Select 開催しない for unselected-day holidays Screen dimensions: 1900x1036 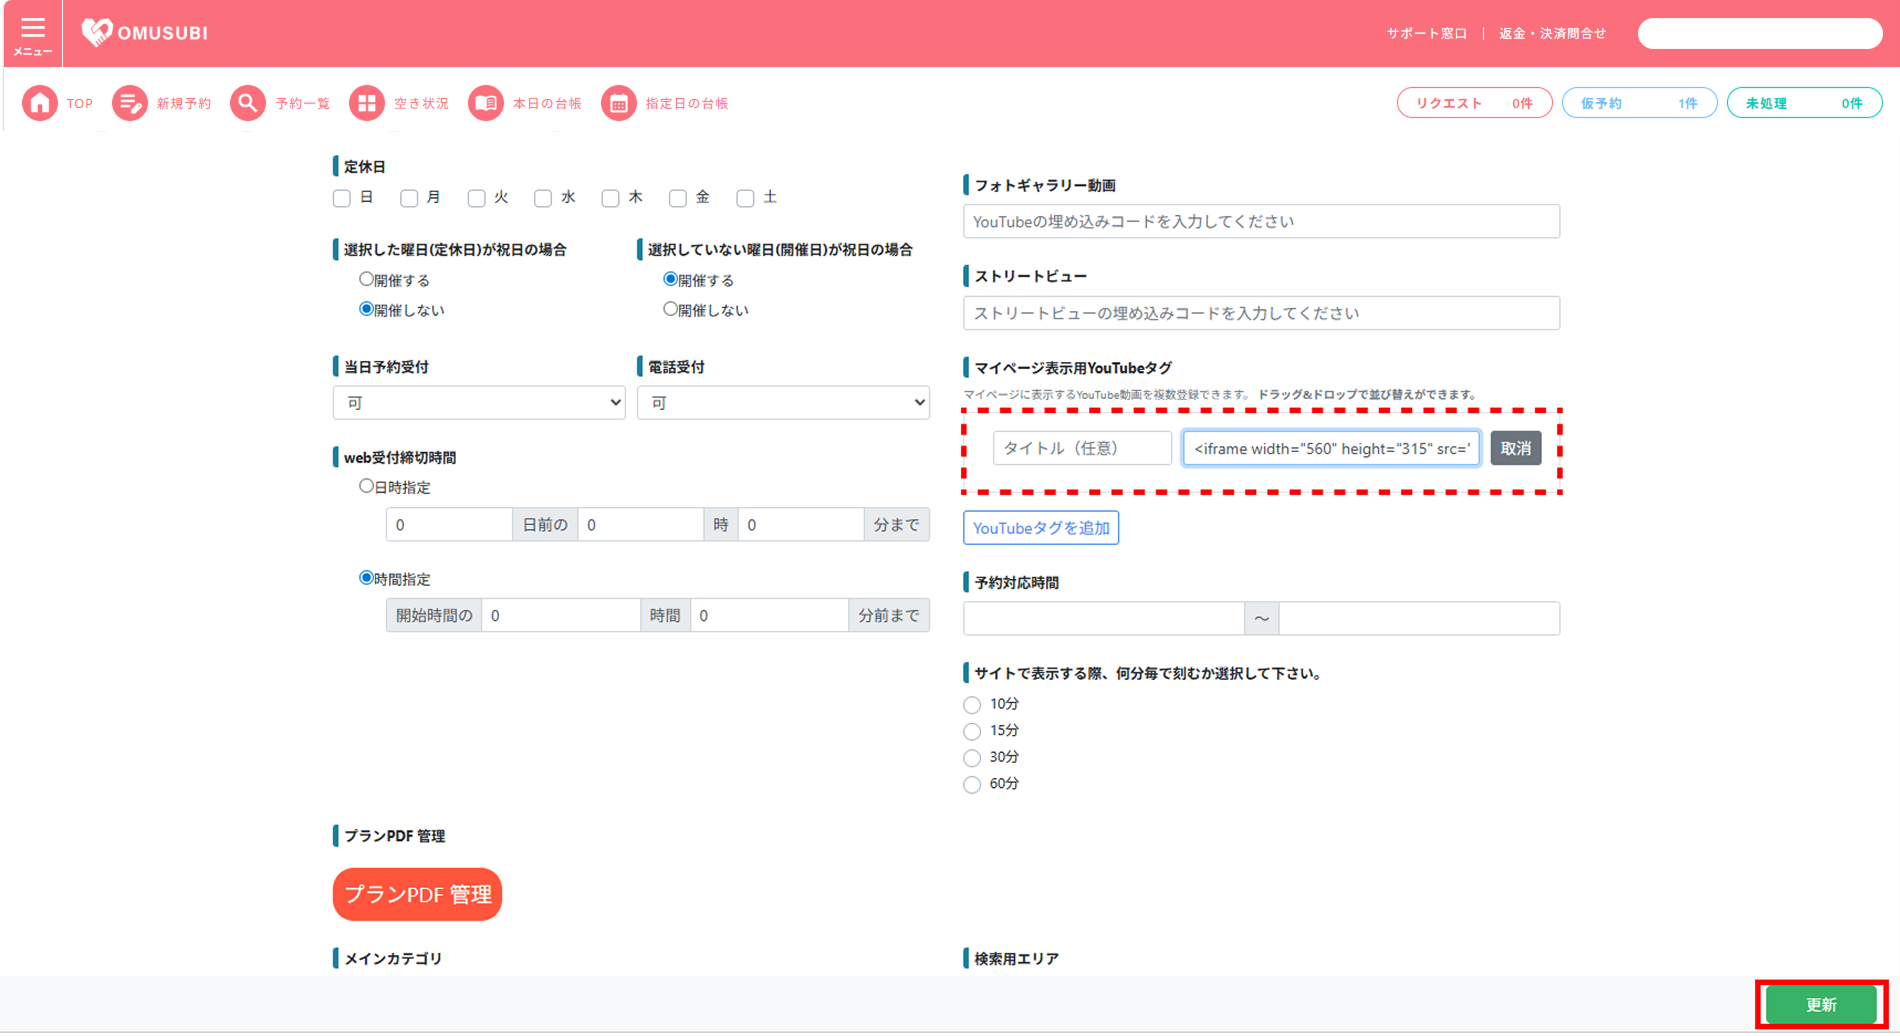[670, 309]
